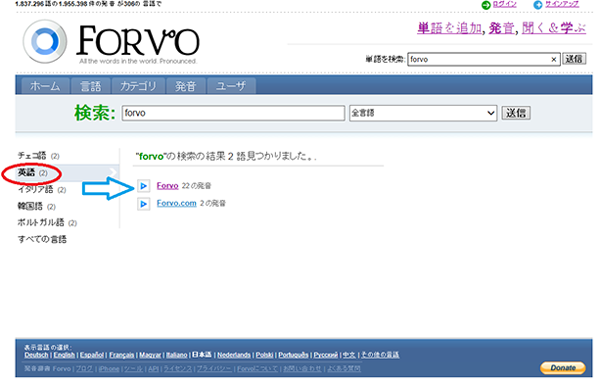
Task: Open その他の言語 other languages link
Action: pyautogui.click(x=380, y=355)
